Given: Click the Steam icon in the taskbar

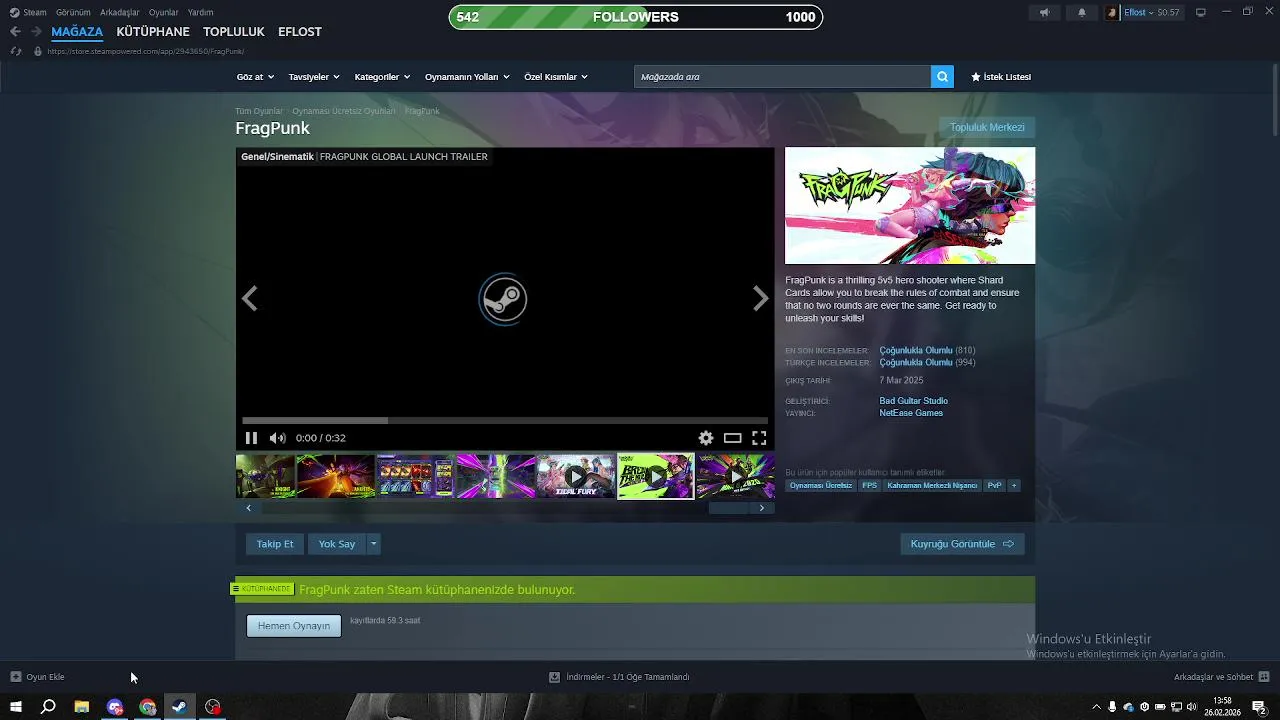Looking at the screenshot, I should click(180, 707).
